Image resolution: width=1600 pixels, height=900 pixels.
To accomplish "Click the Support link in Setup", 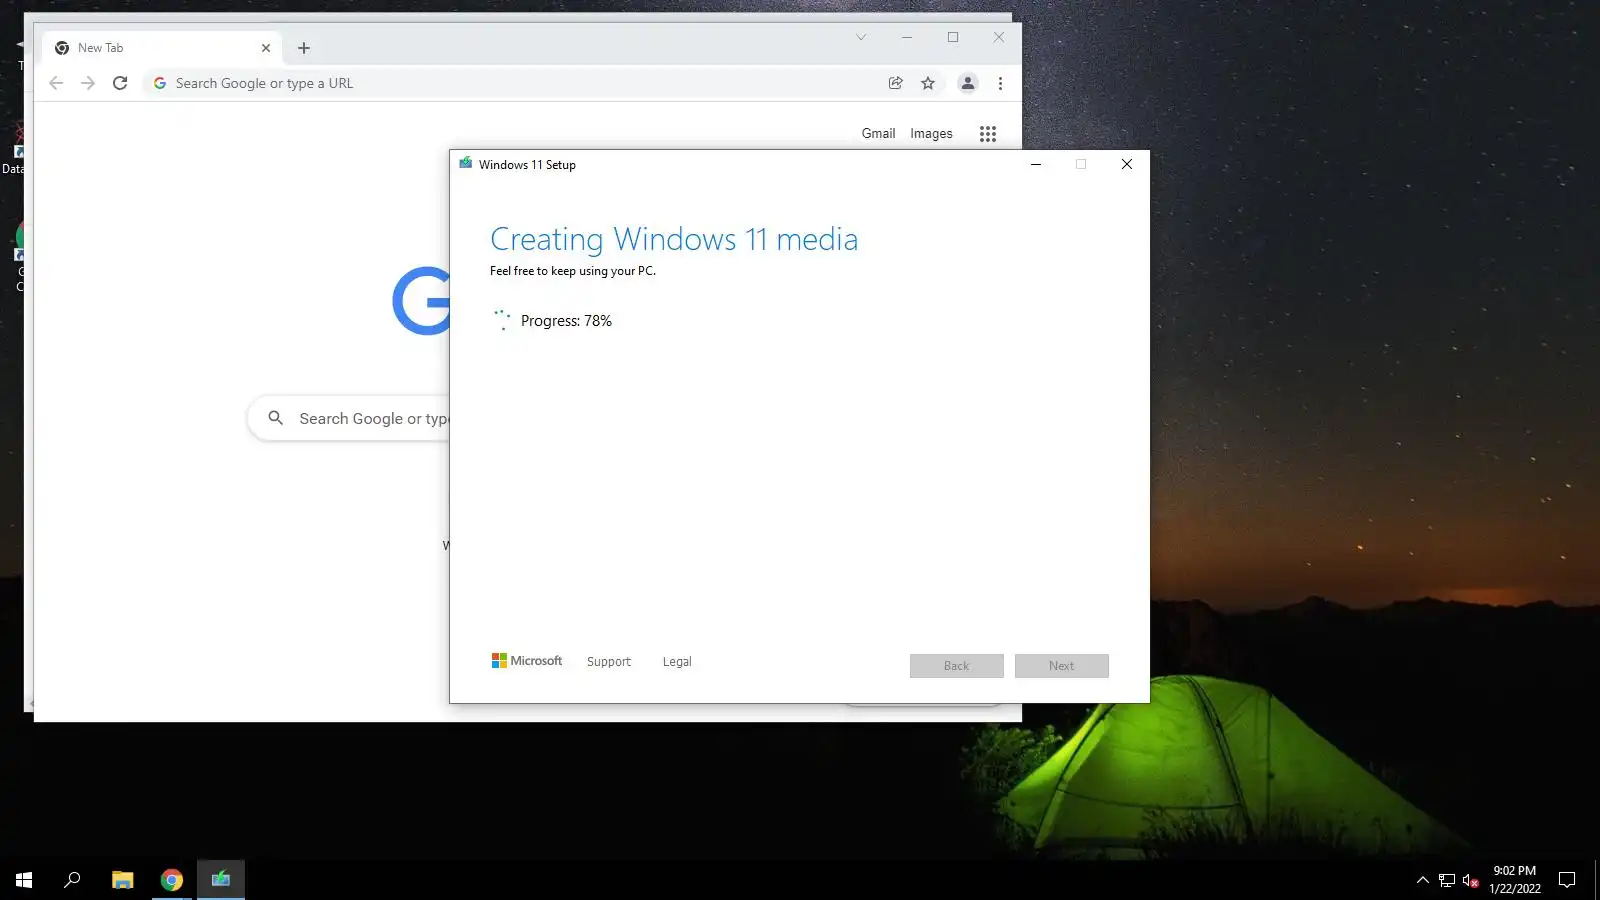I will 609,662.
